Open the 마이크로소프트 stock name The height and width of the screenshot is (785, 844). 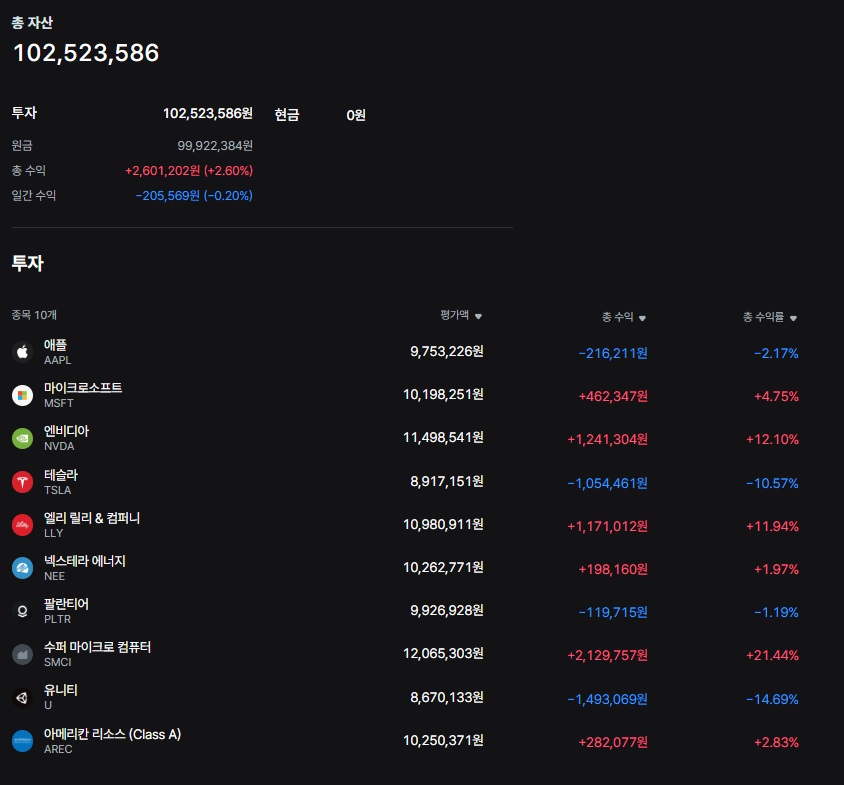83,388
